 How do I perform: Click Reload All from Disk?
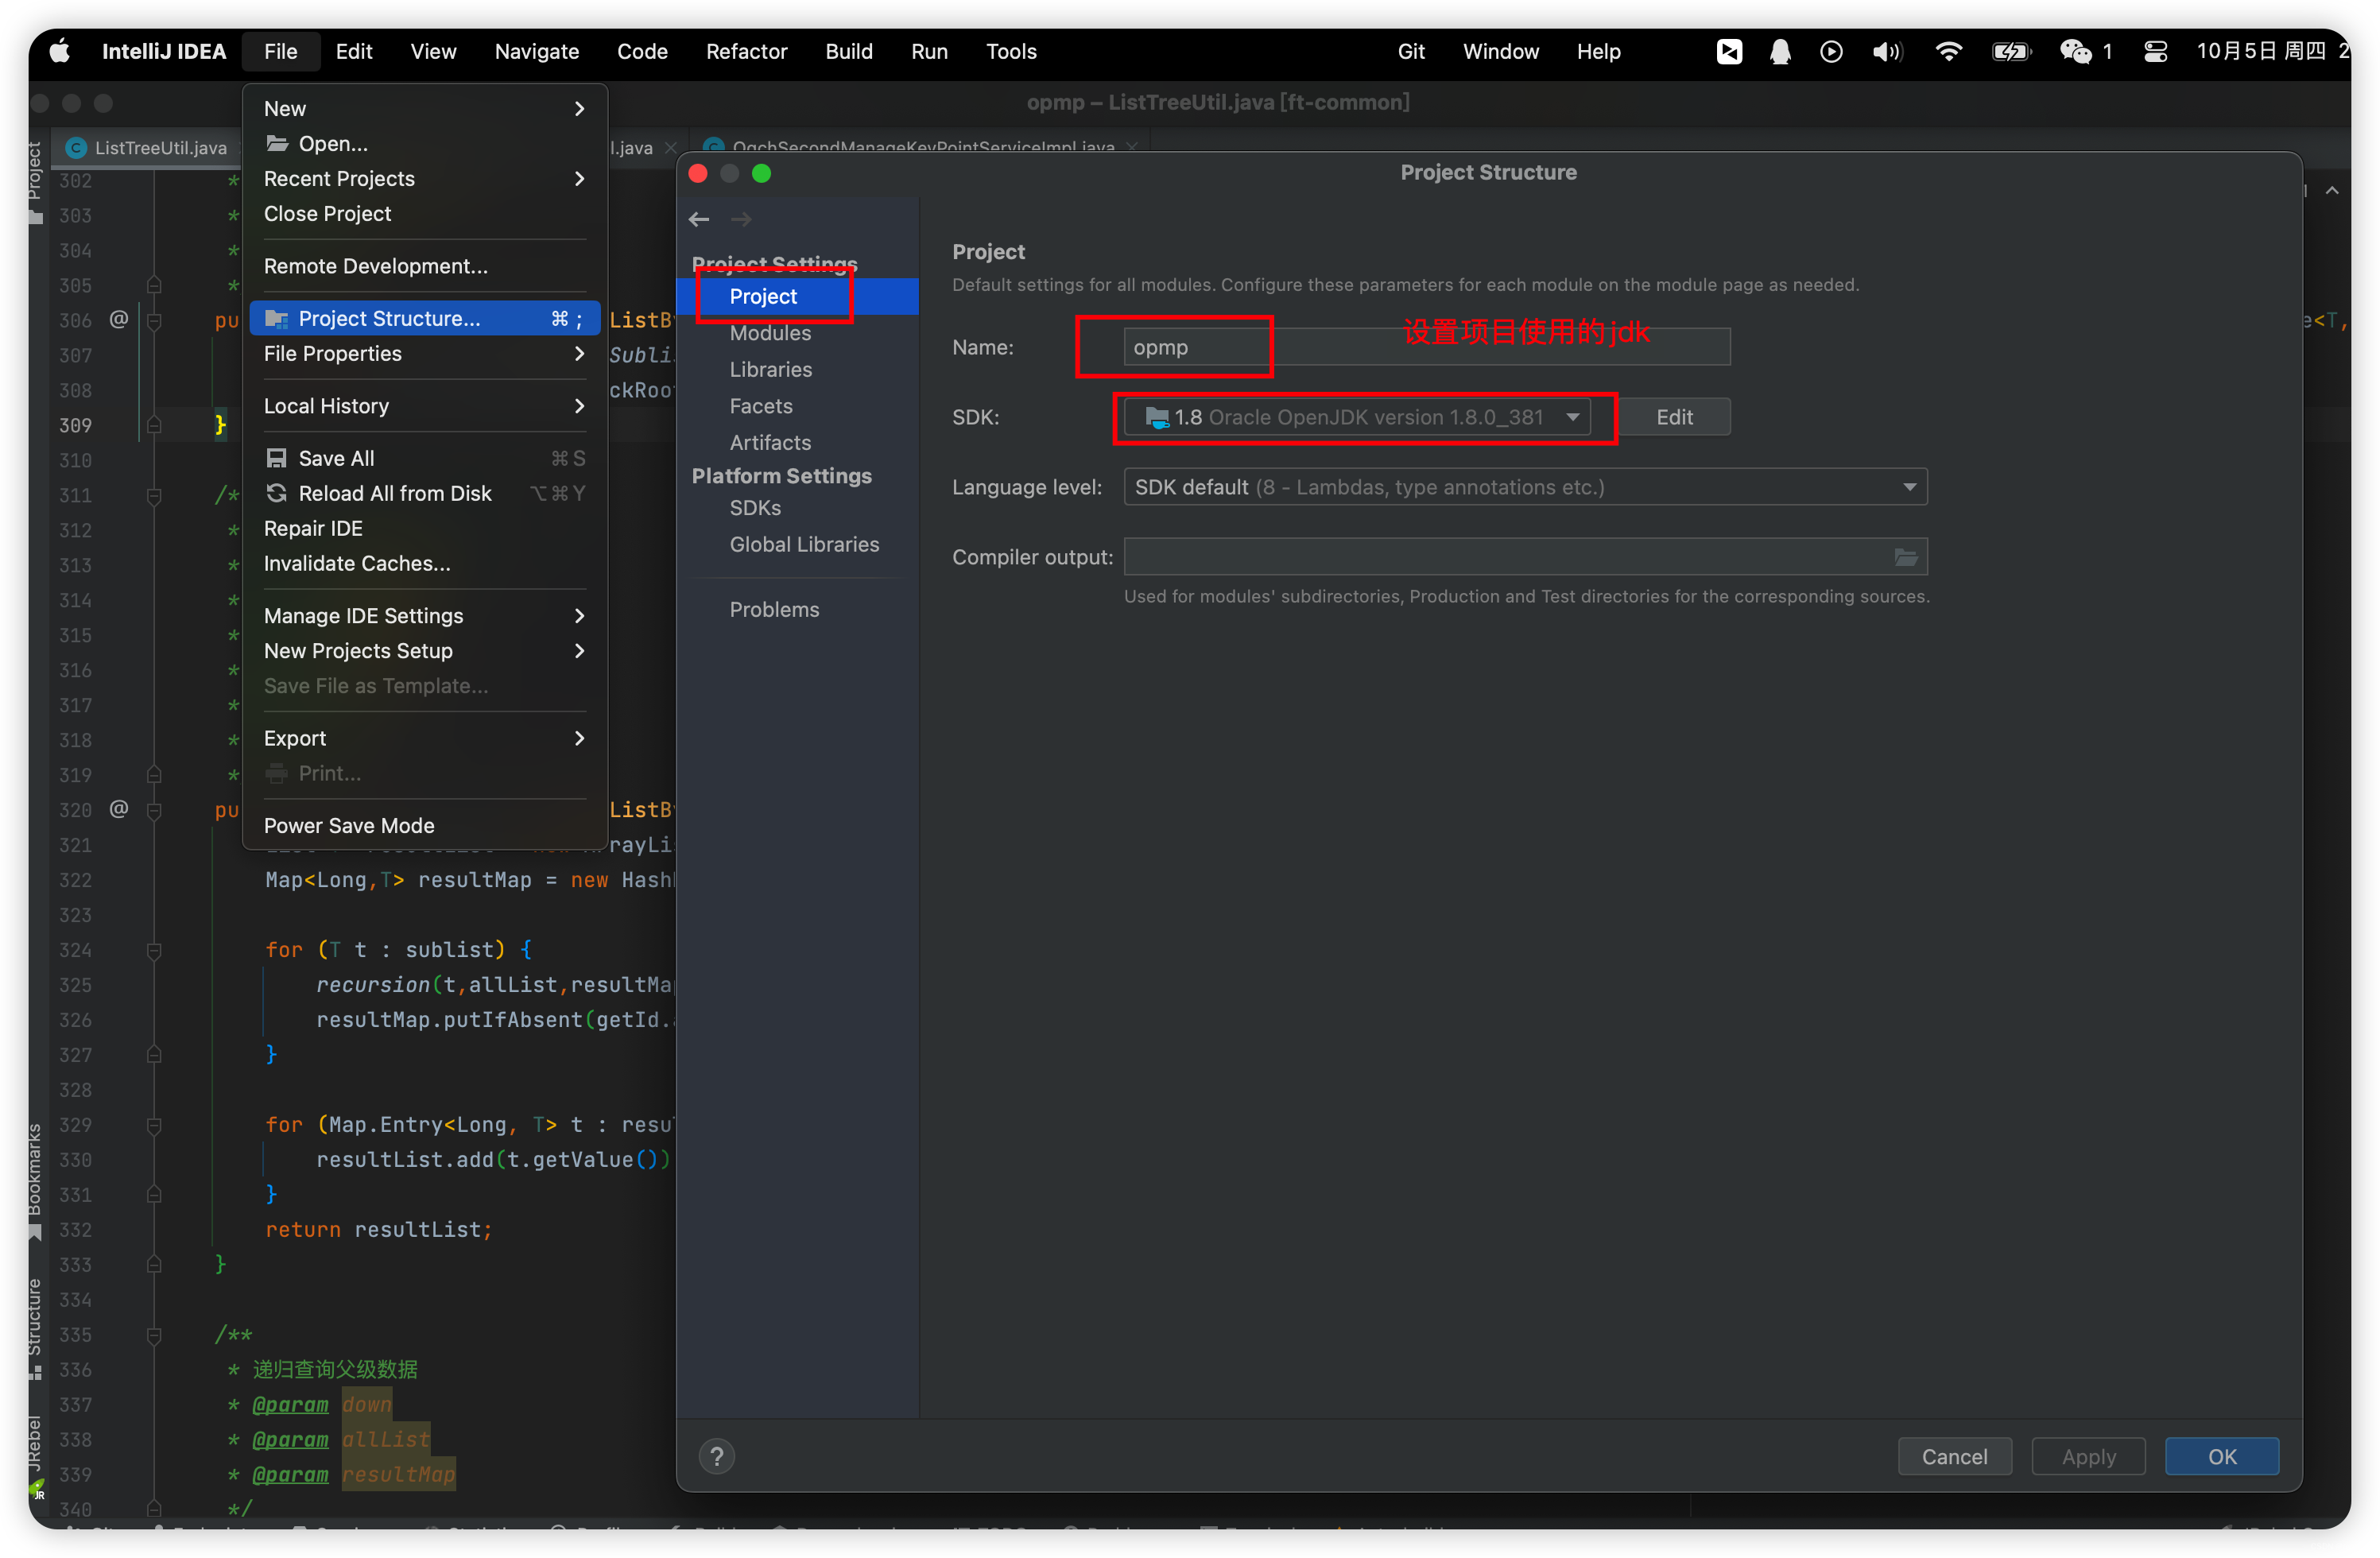[394, 493]
